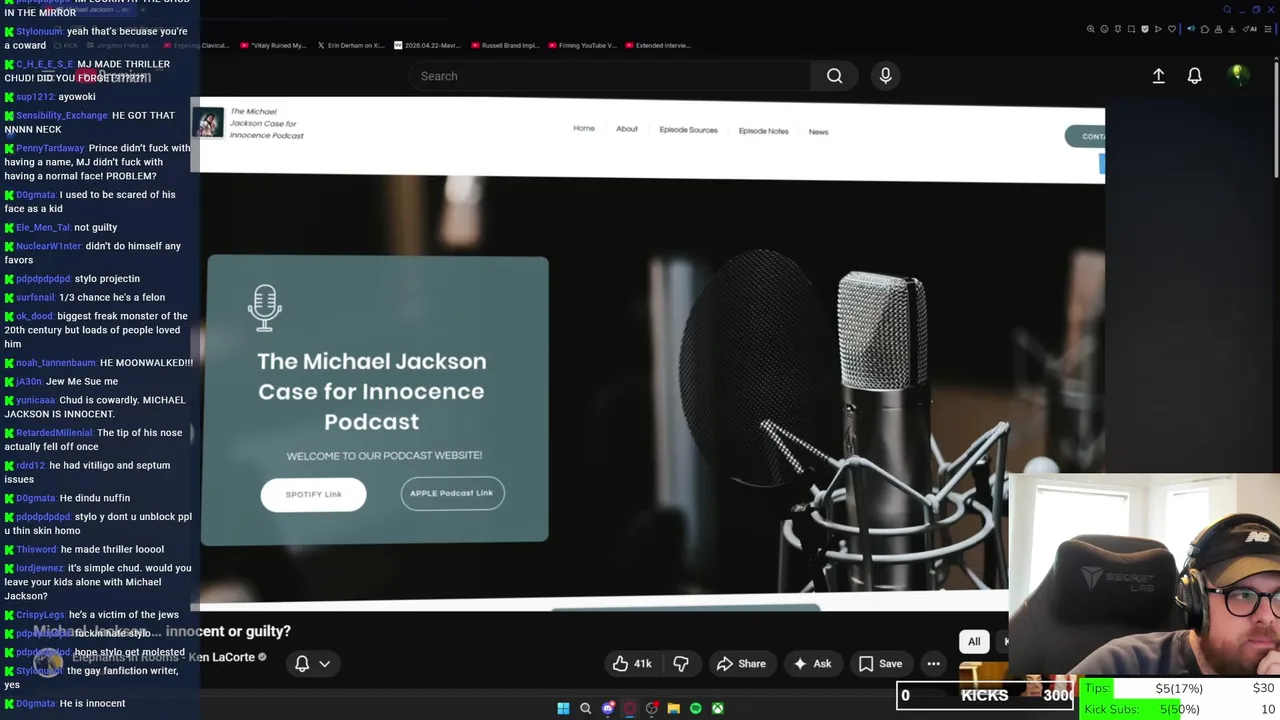Viewport: 1280px width, 720px height.
Task: Open About on the podcast website nav
Action: click(x=627, y=129)
